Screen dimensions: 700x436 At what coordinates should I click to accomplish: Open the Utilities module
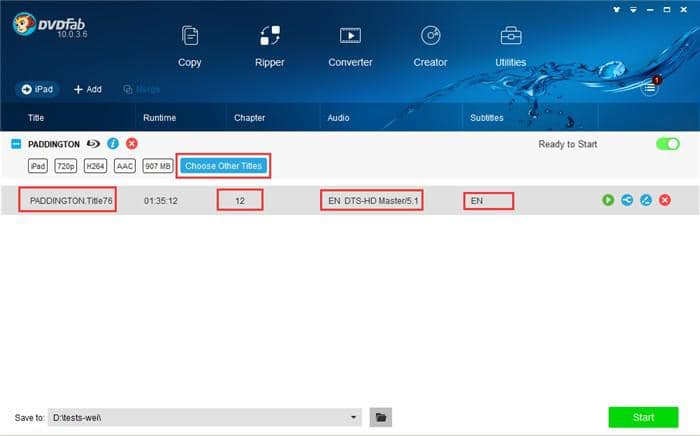[511, 46]
